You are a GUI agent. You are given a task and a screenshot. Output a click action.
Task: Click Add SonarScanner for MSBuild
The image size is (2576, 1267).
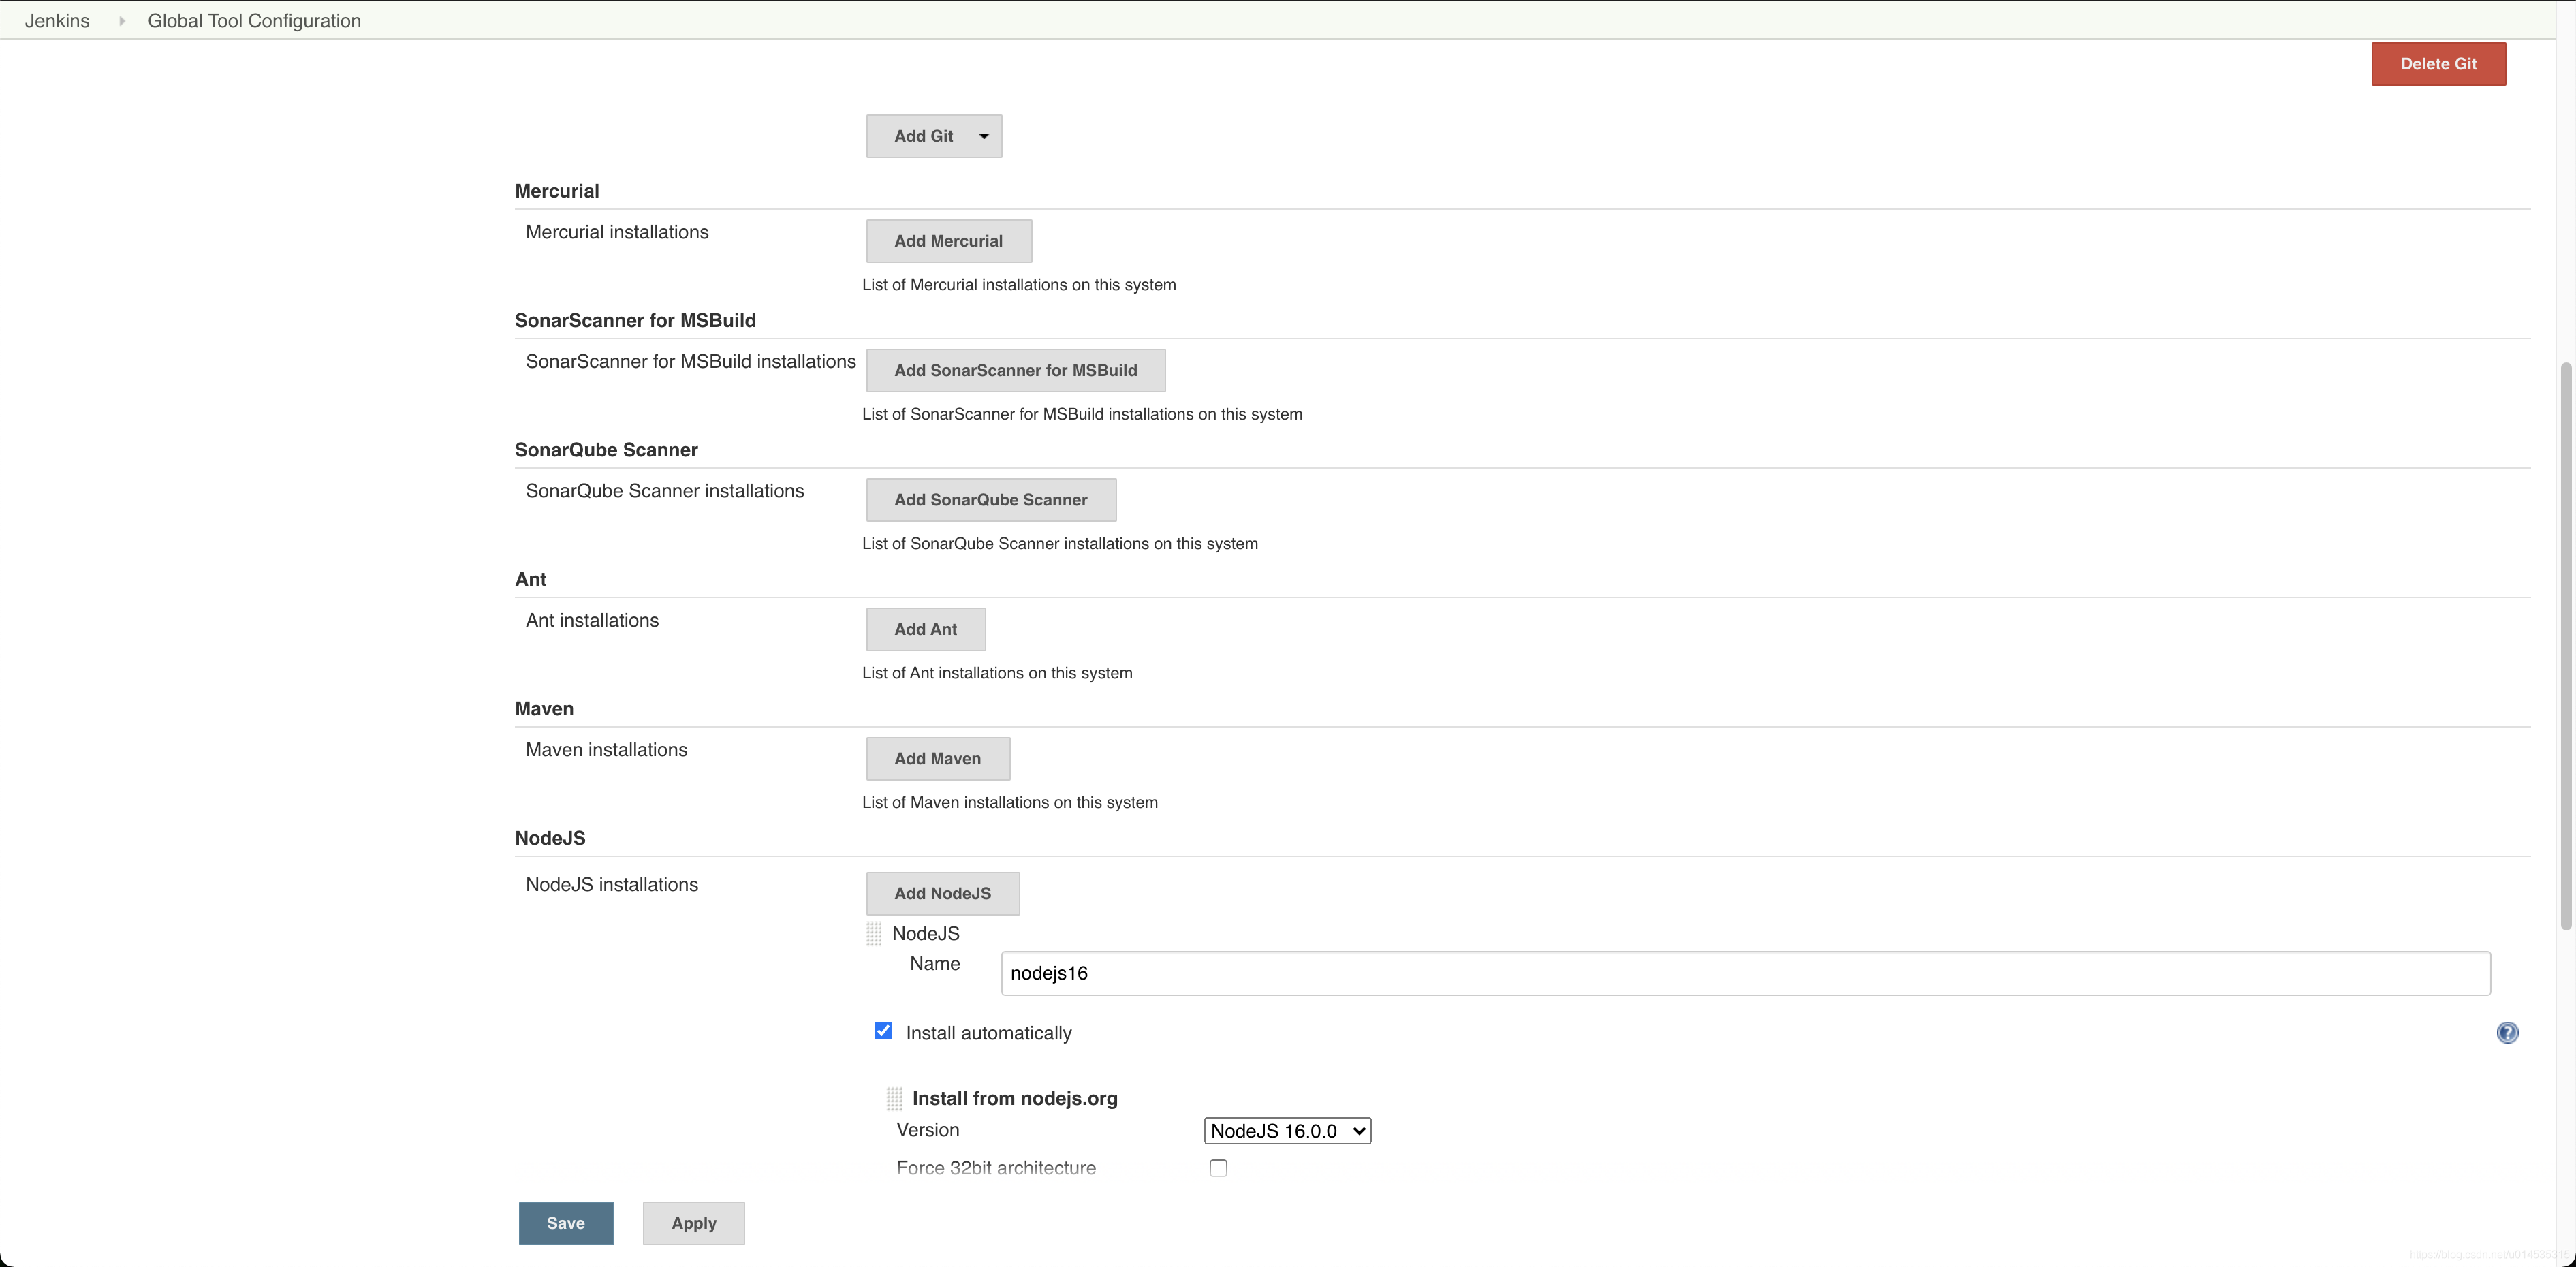[1015, 370]
